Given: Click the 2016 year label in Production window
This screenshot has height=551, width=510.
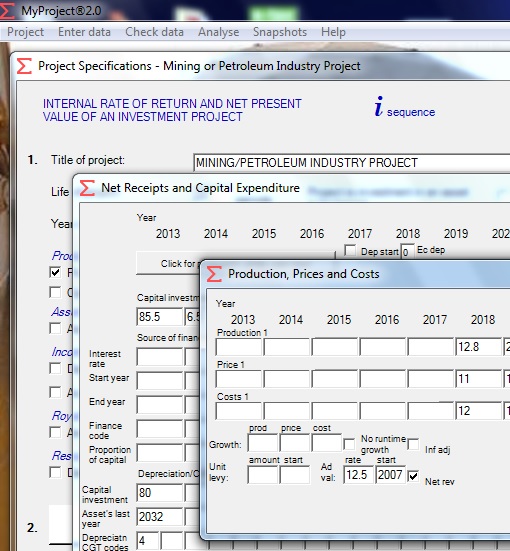Looking at the screenshot, I should click(x=387, y=319).
